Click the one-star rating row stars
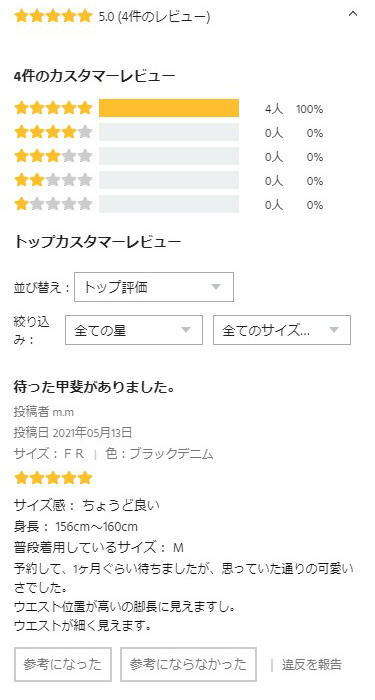The width and height of the screenshot is (375, 700). point(53,205)
